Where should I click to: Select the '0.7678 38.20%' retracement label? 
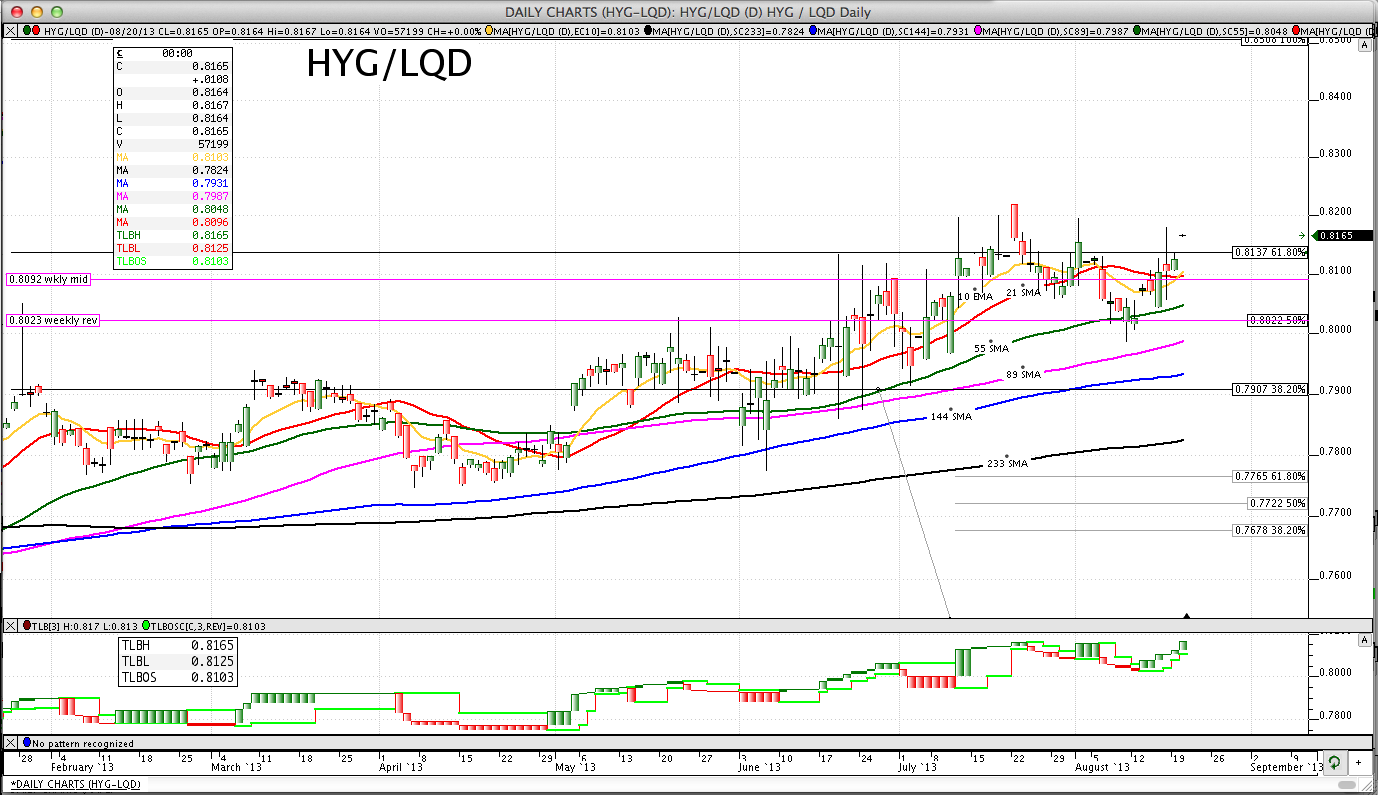point(1270,530)
